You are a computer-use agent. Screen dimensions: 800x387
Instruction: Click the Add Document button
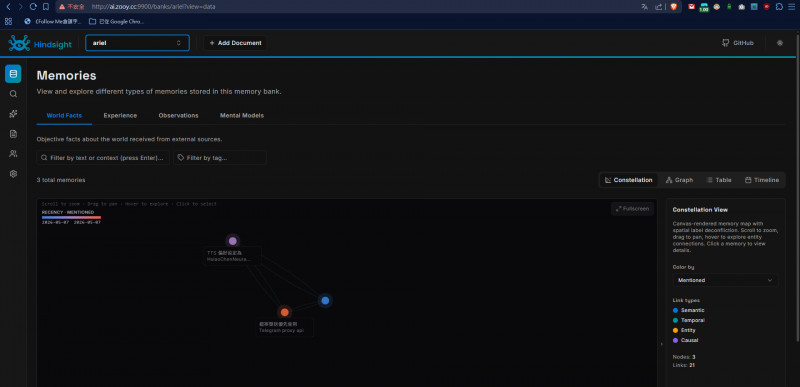pos(235,43)
